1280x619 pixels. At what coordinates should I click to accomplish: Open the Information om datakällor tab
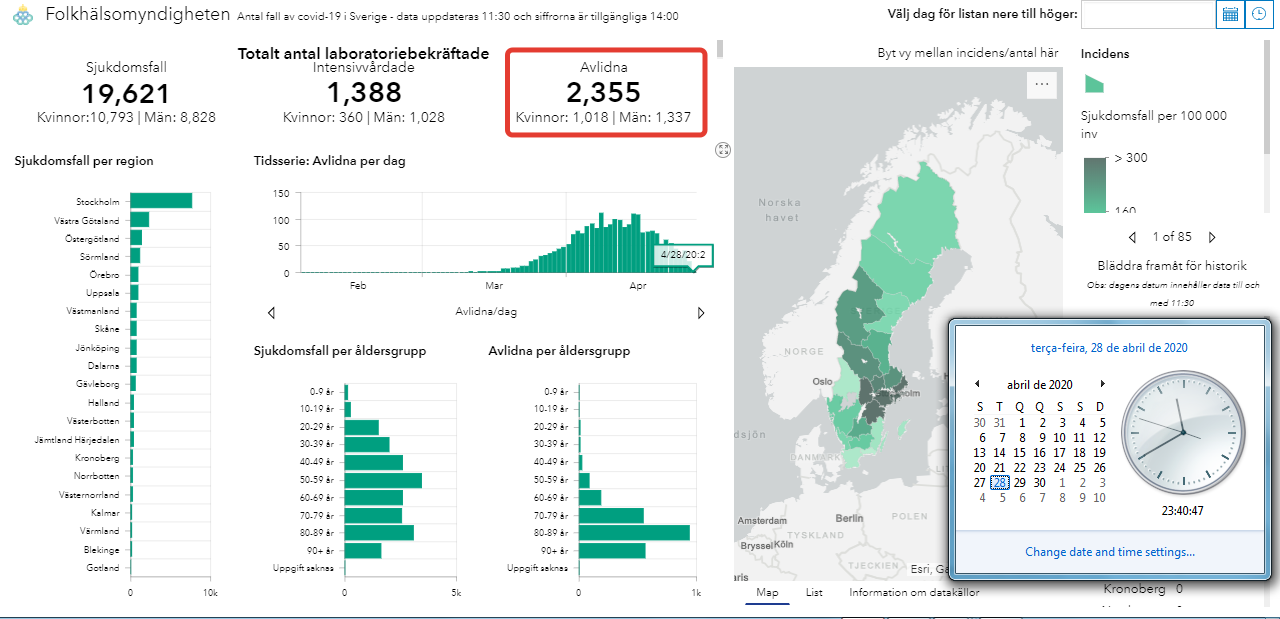click(914, 592)
